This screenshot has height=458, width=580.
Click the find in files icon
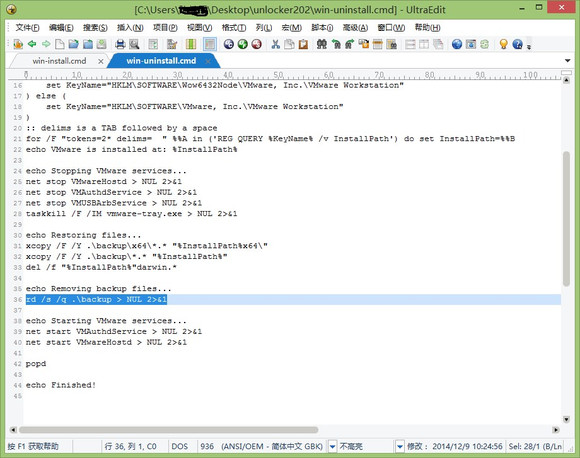[x=391, y=44]
